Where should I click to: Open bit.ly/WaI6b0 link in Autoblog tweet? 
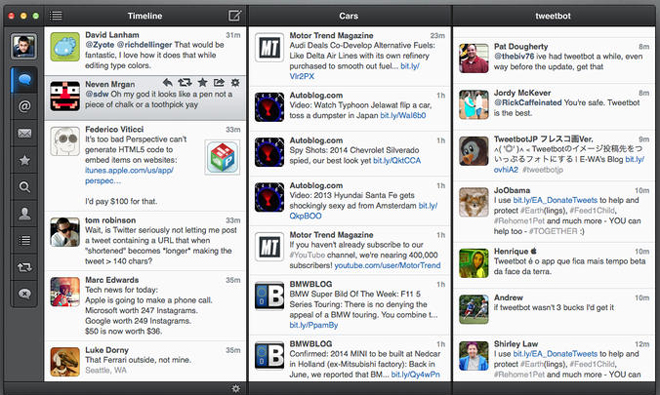coord(403,115)
